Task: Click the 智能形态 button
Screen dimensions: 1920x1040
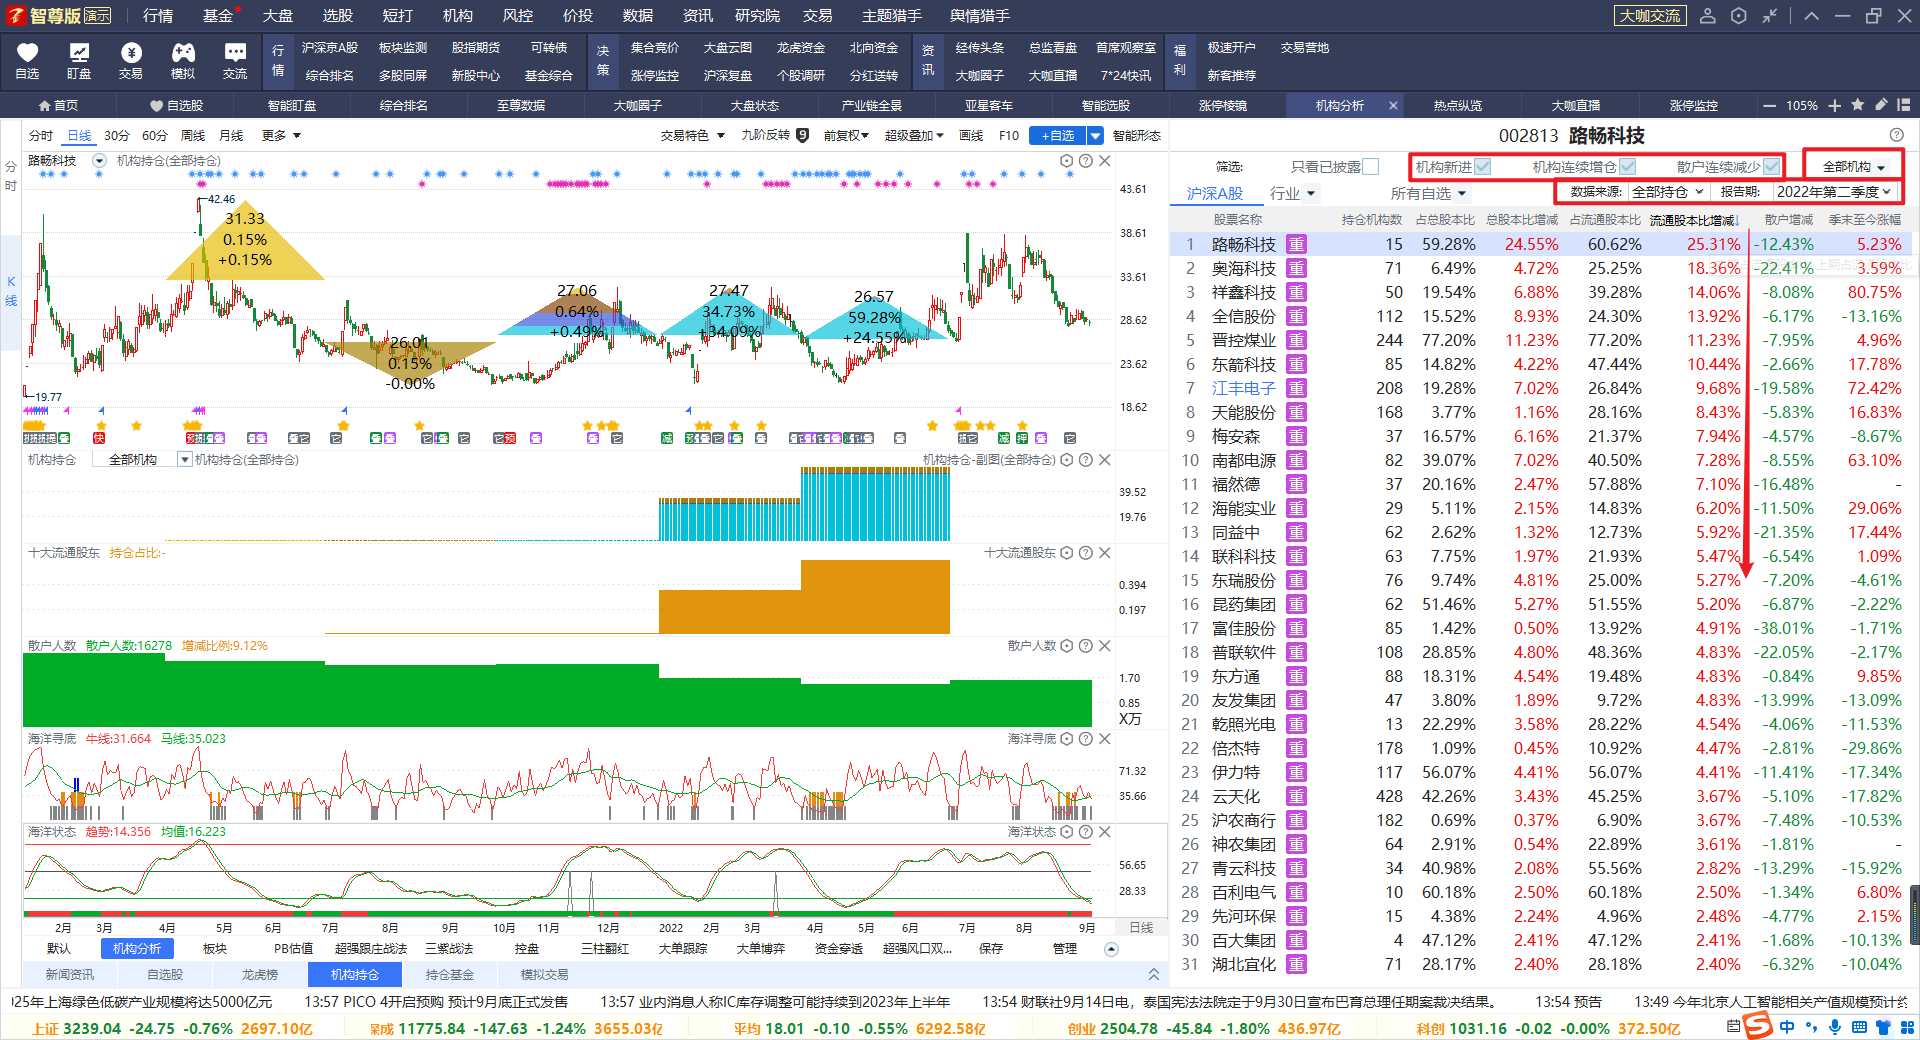Action: click(x=1137, y=135)
